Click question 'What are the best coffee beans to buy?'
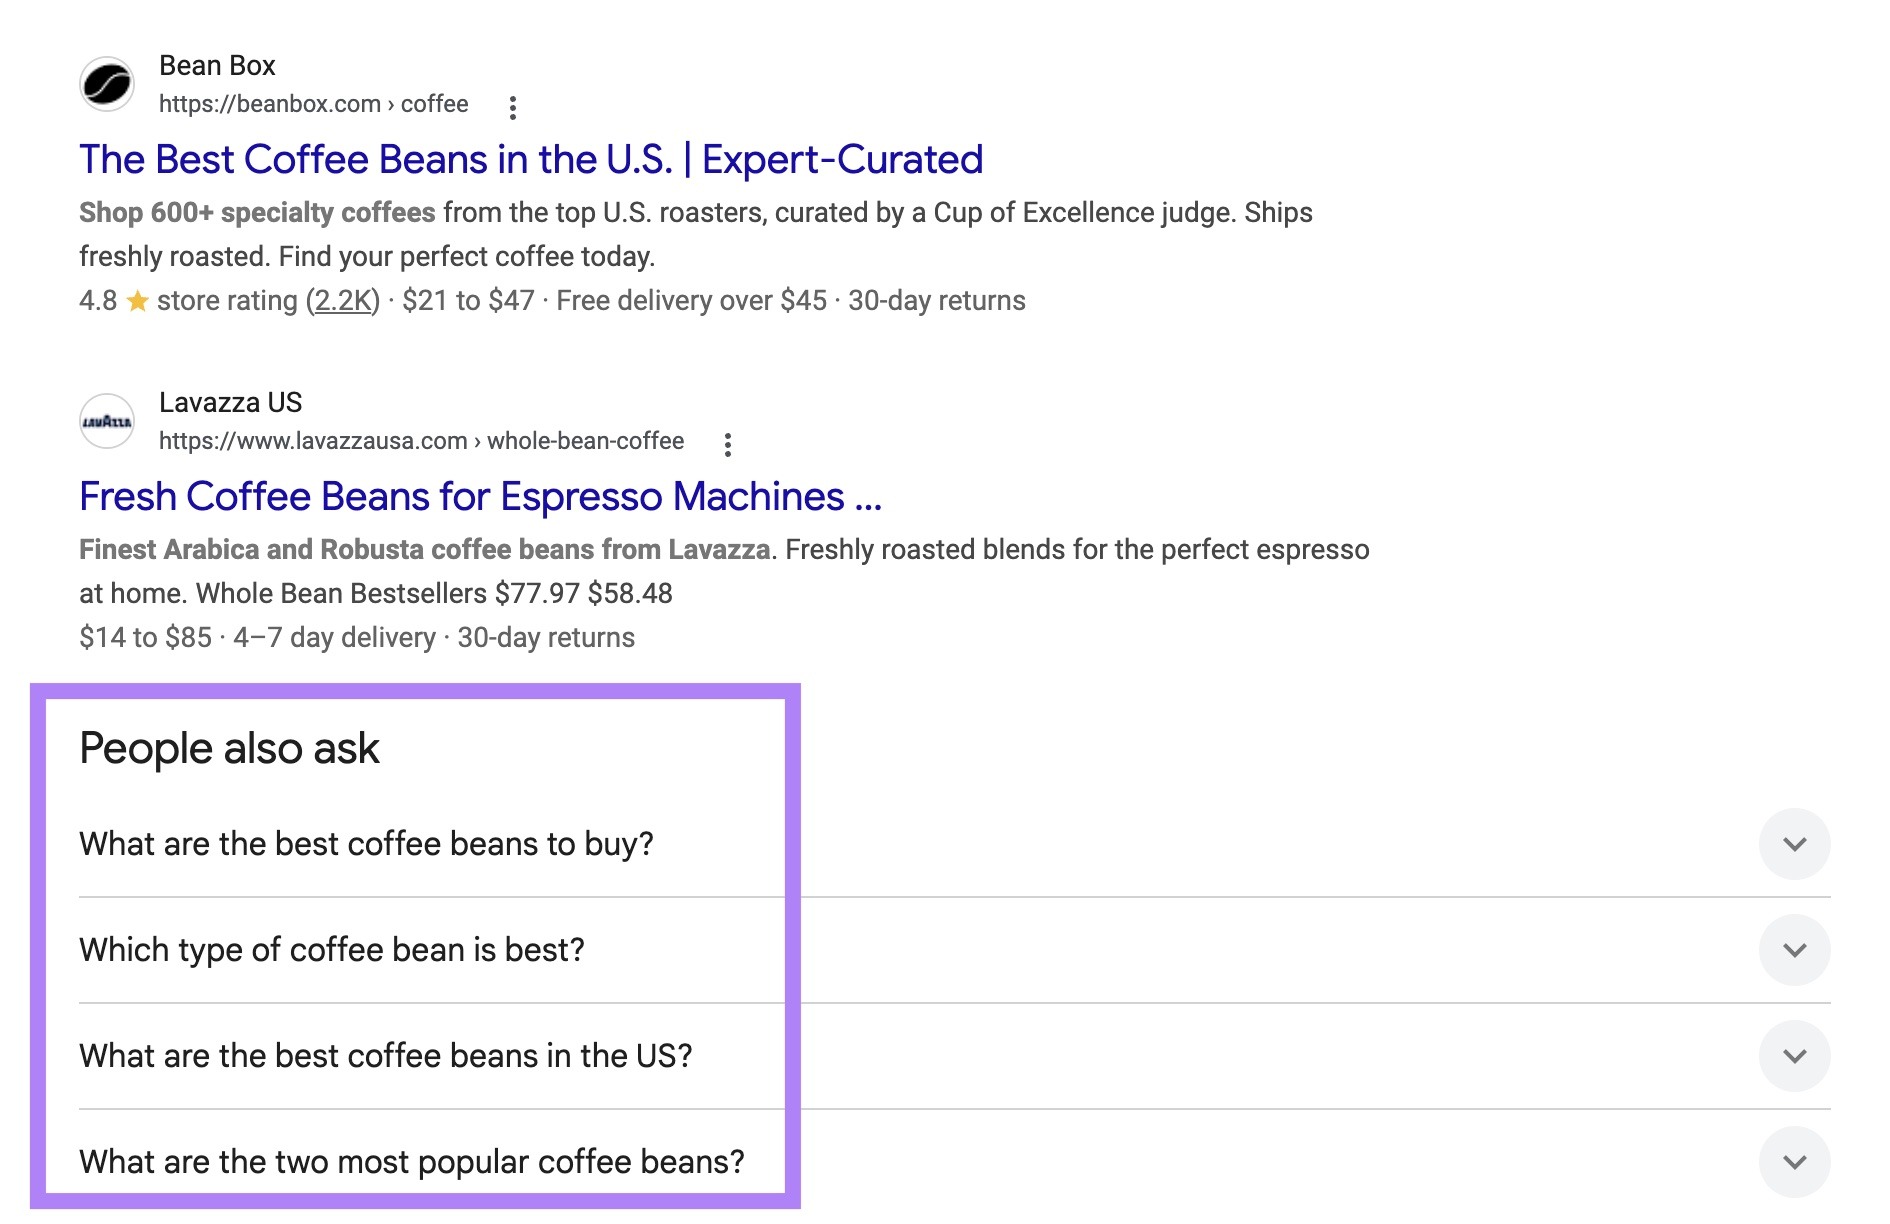 [366, 844]
